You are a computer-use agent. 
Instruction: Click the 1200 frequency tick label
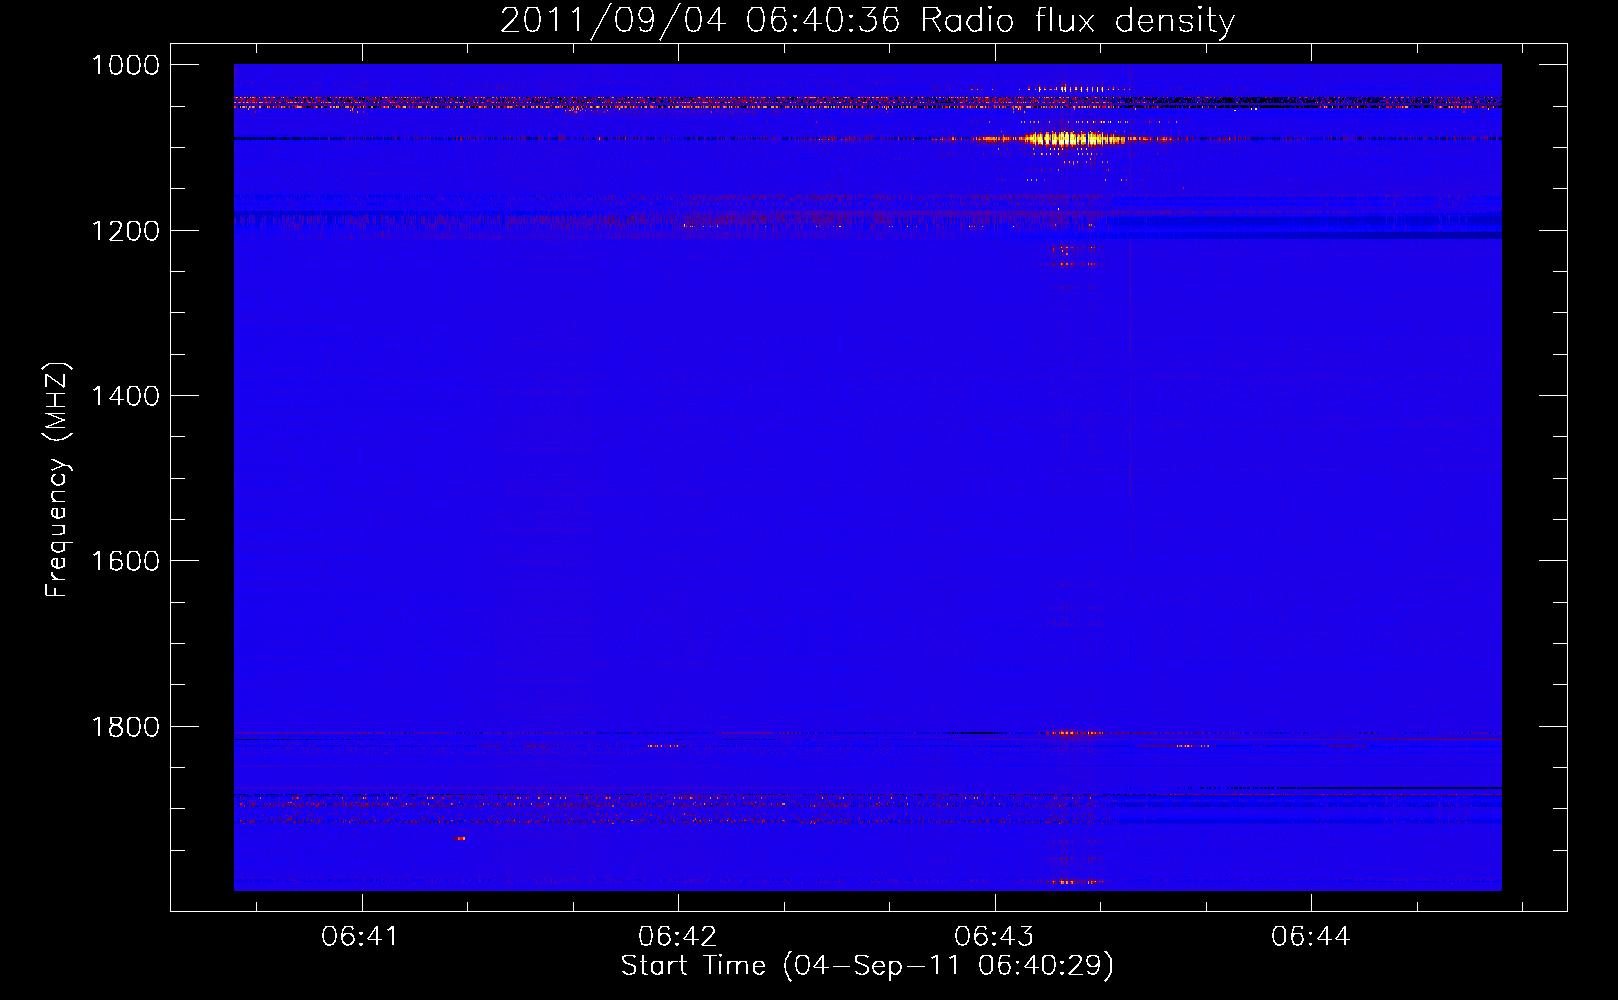[x=125, y=231]
